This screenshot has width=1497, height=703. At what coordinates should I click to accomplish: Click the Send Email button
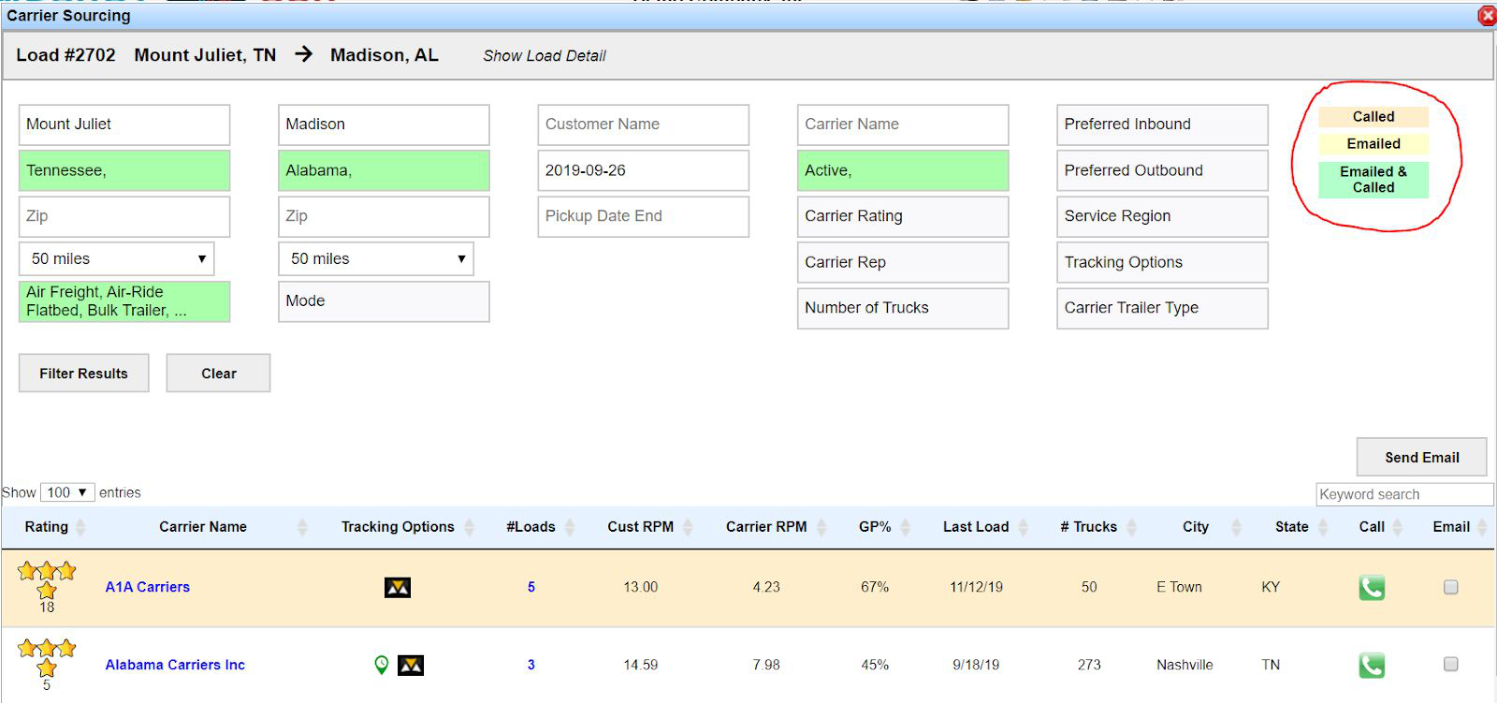pyautogui.click(x=1421, y=457)
